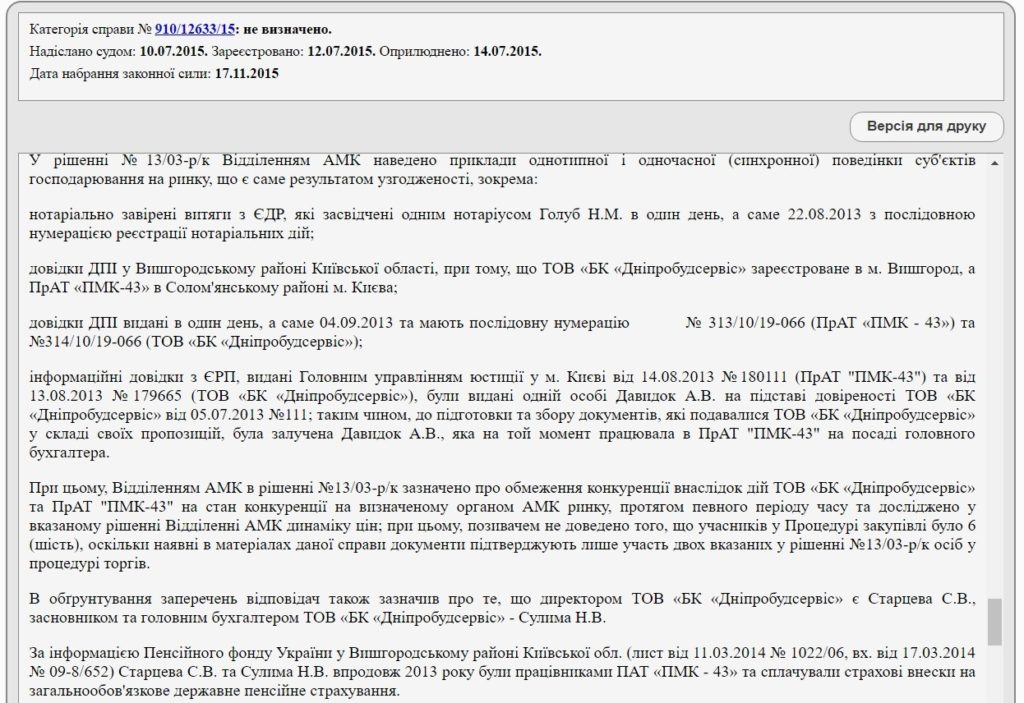Click paragraph 'довідки ДПІ видані в один день'
The height and width of the screenshot is (703, 1024).
[500, 332]
